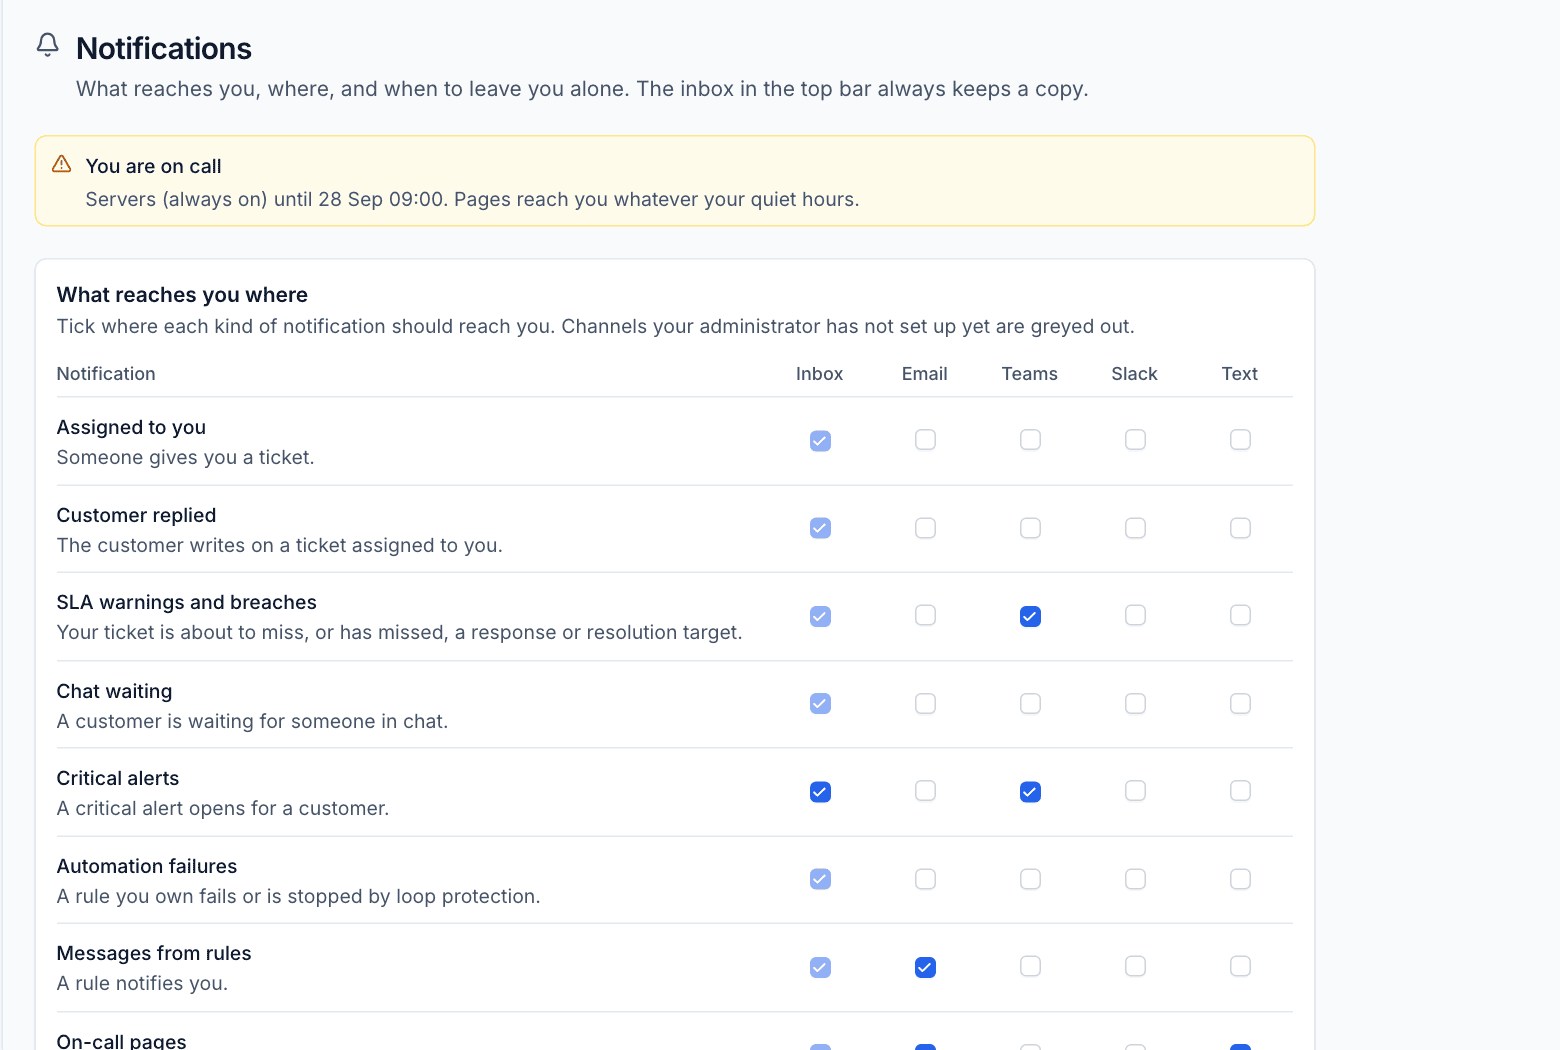This screenshot has height=1050, width=1560.
Task: Click Inbox checkbox for Assigned to you
Action: point(820,441)
